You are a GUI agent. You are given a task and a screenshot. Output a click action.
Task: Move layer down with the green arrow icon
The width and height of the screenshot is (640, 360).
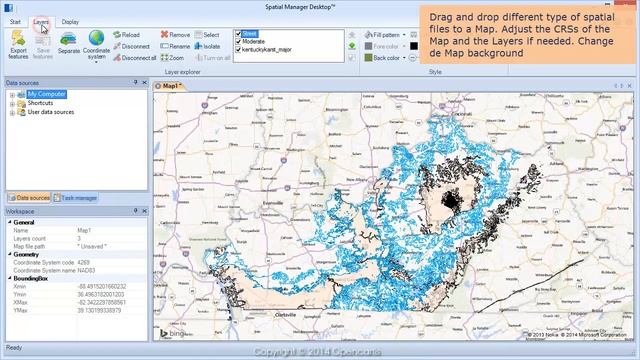tap(352, 46)
